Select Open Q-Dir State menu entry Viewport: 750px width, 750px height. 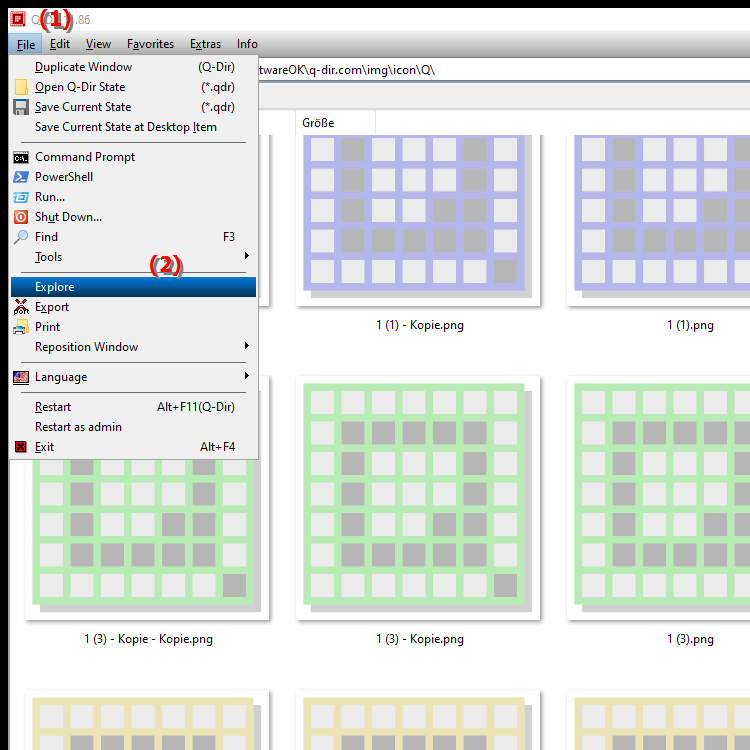[133, 87]
